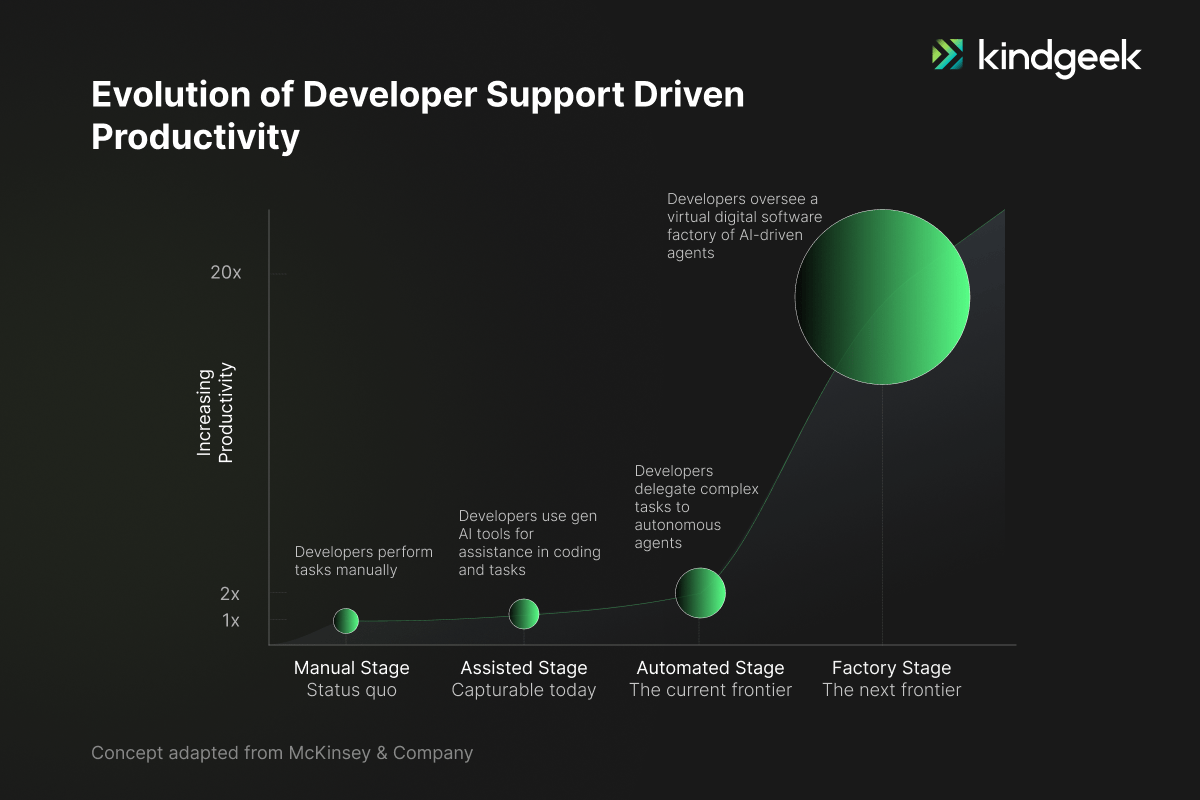Click the Automated Stage green bubble
The width and height of the screenshot is (1200, 800).
pyautogui.click(x=700, y=593)
